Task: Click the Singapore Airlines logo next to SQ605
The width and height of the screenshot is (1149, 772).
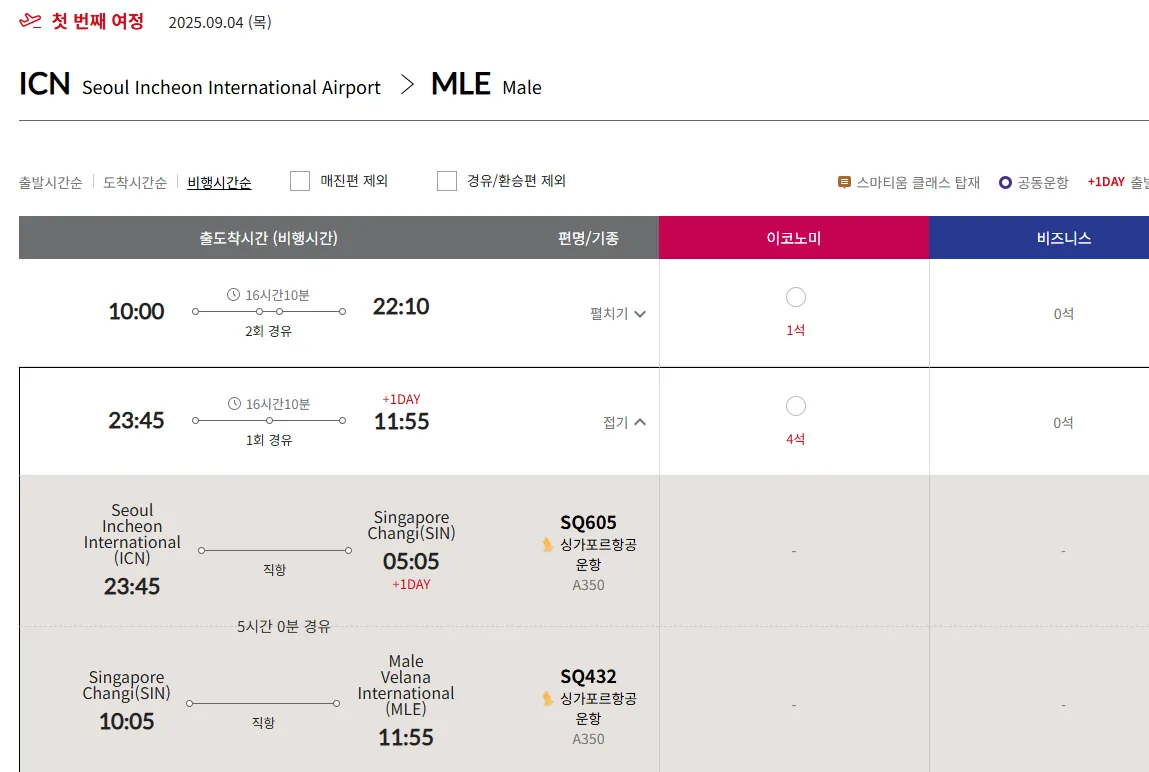Action: (547, 545)
